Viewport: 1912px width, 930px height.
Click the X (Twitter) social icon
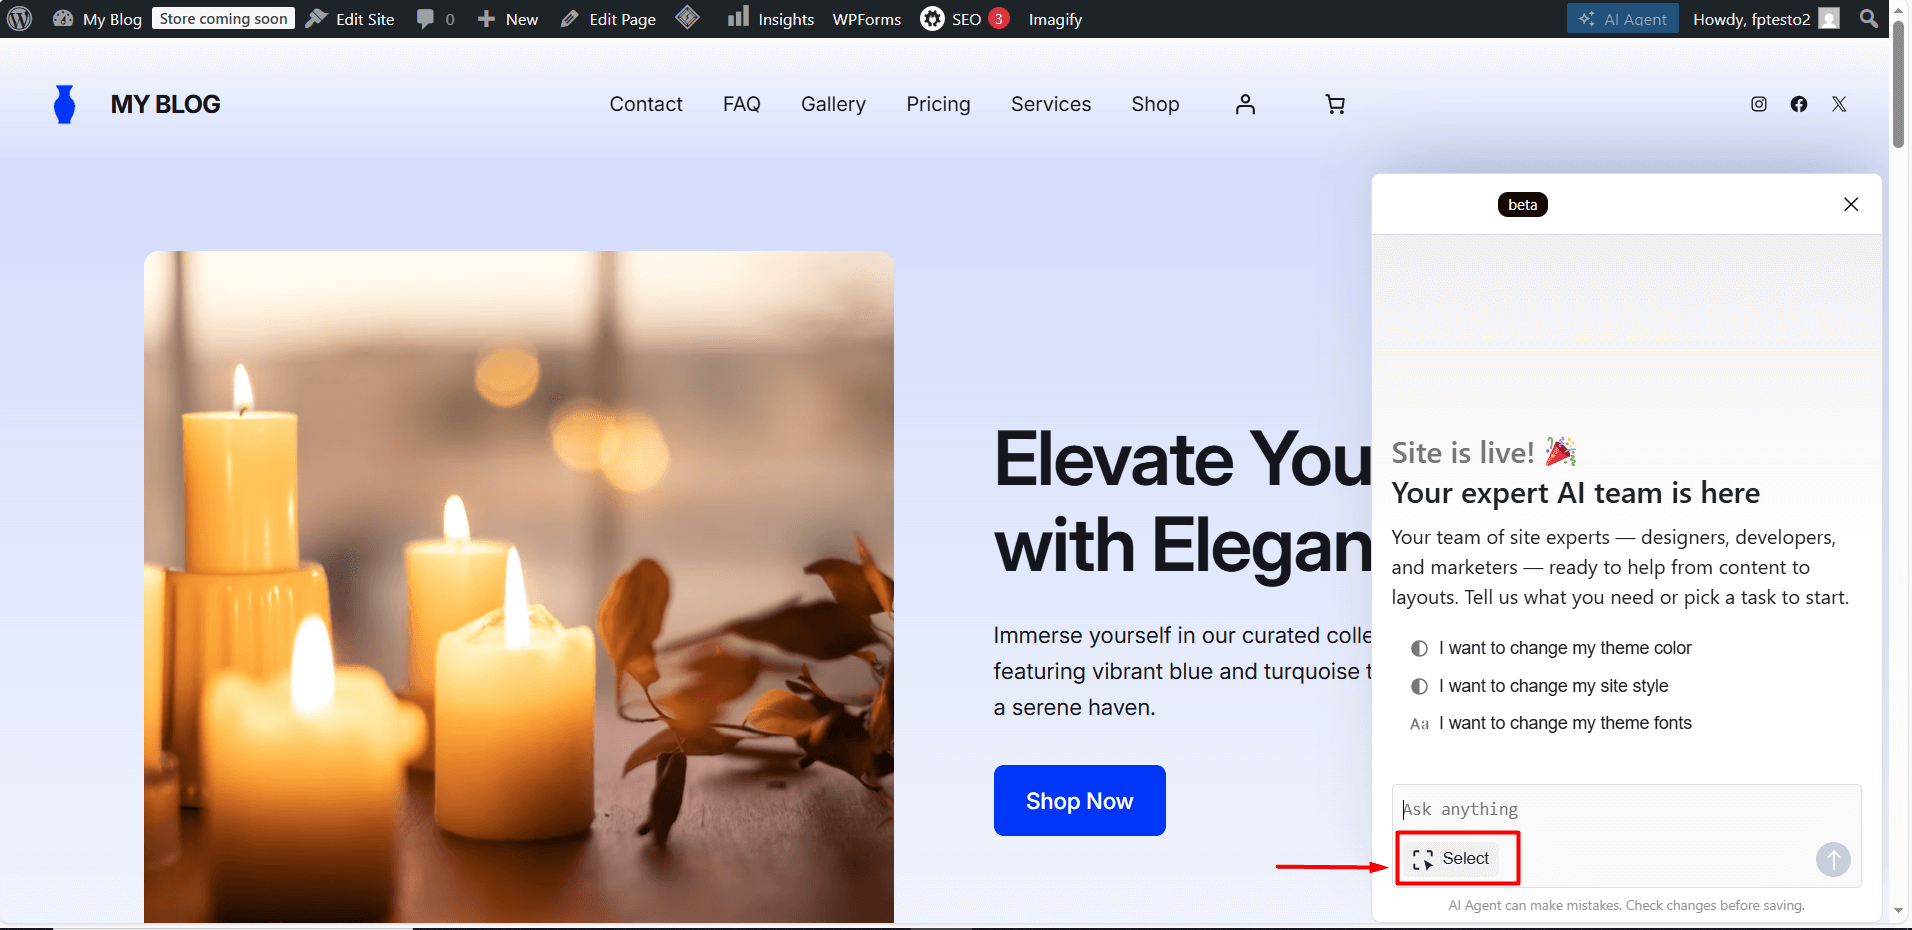1839,104
